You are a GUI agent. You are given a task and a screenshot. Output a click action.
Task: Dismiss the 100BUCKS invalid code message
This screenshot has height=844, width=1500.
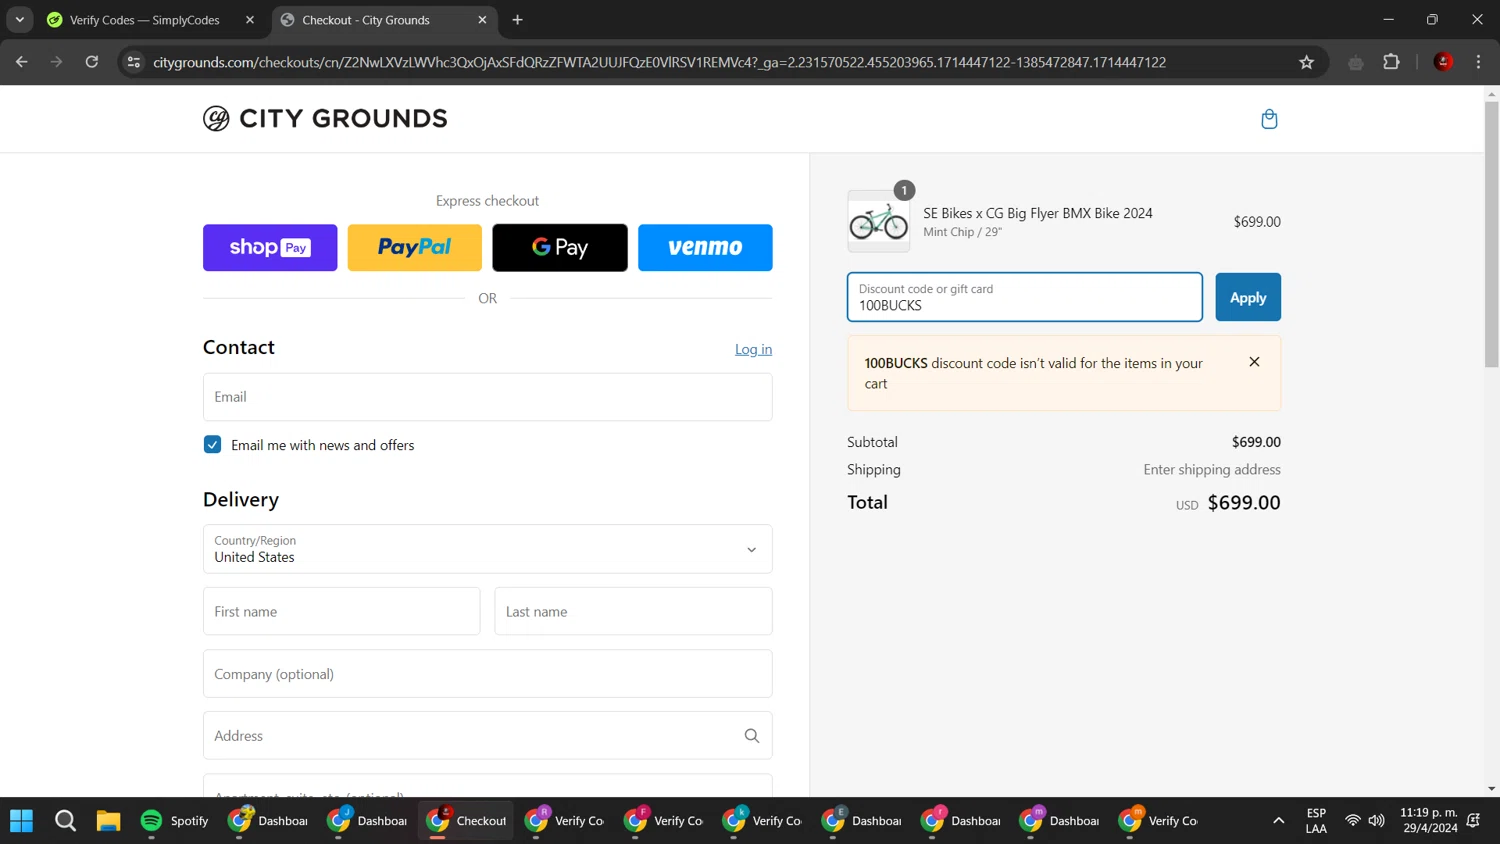(x=1254, y=362)
